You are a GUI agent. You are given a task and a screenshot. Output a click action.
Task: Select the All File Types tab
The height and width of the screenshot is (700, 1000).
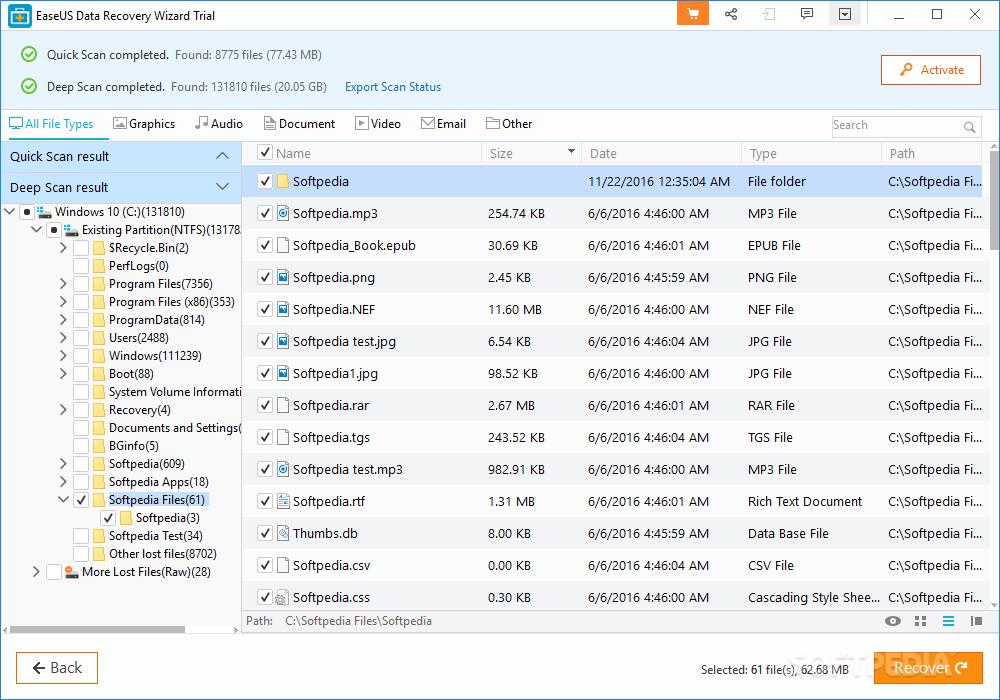coord(51,124)
